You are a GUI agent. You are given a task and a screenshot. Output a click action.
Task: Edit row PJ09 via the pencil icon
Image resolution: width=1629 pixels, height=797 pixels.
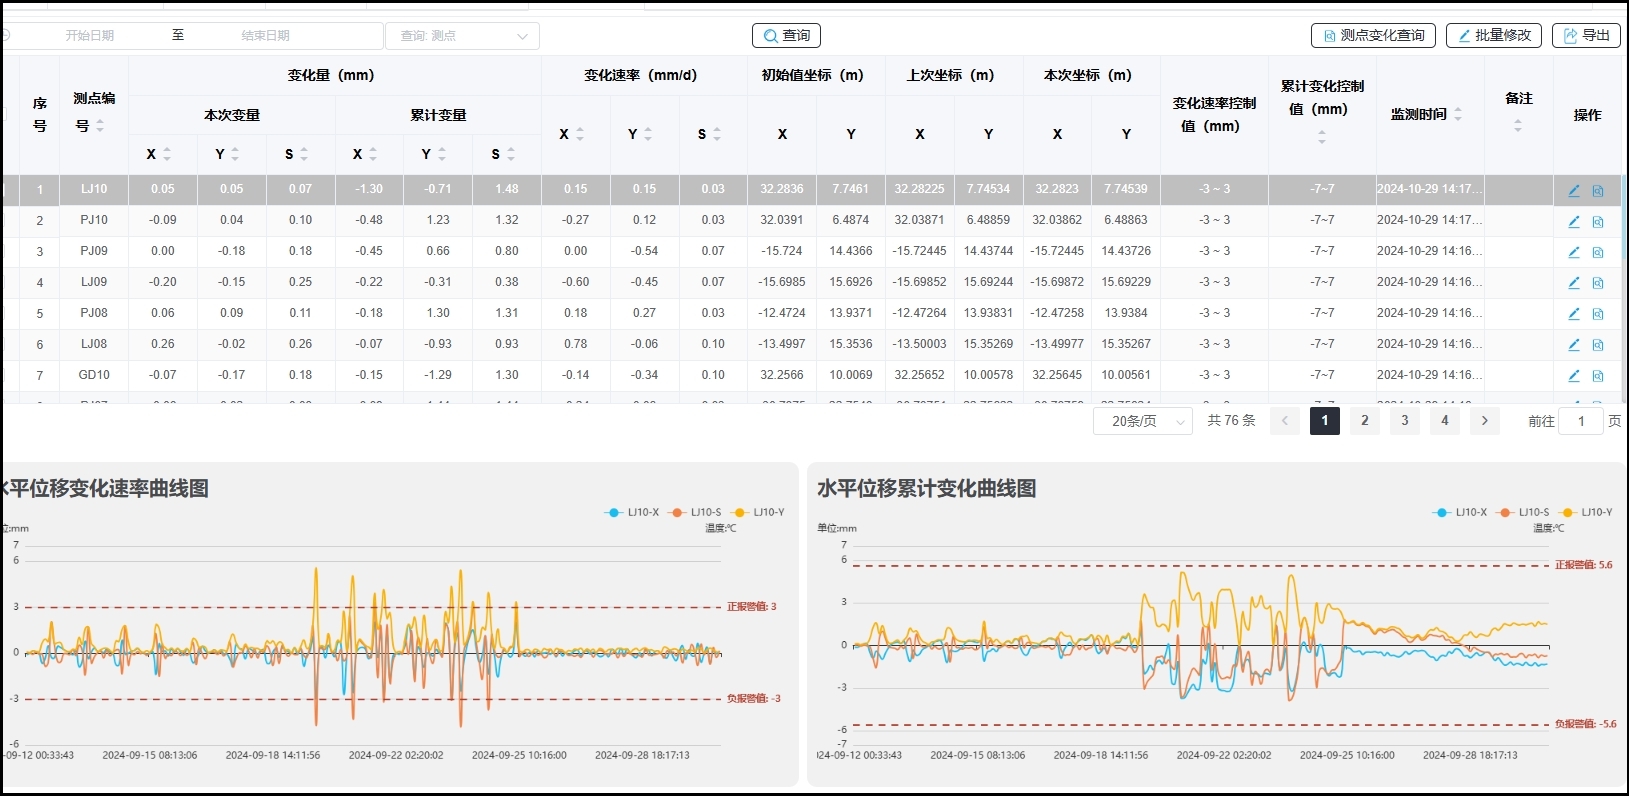1573,252
